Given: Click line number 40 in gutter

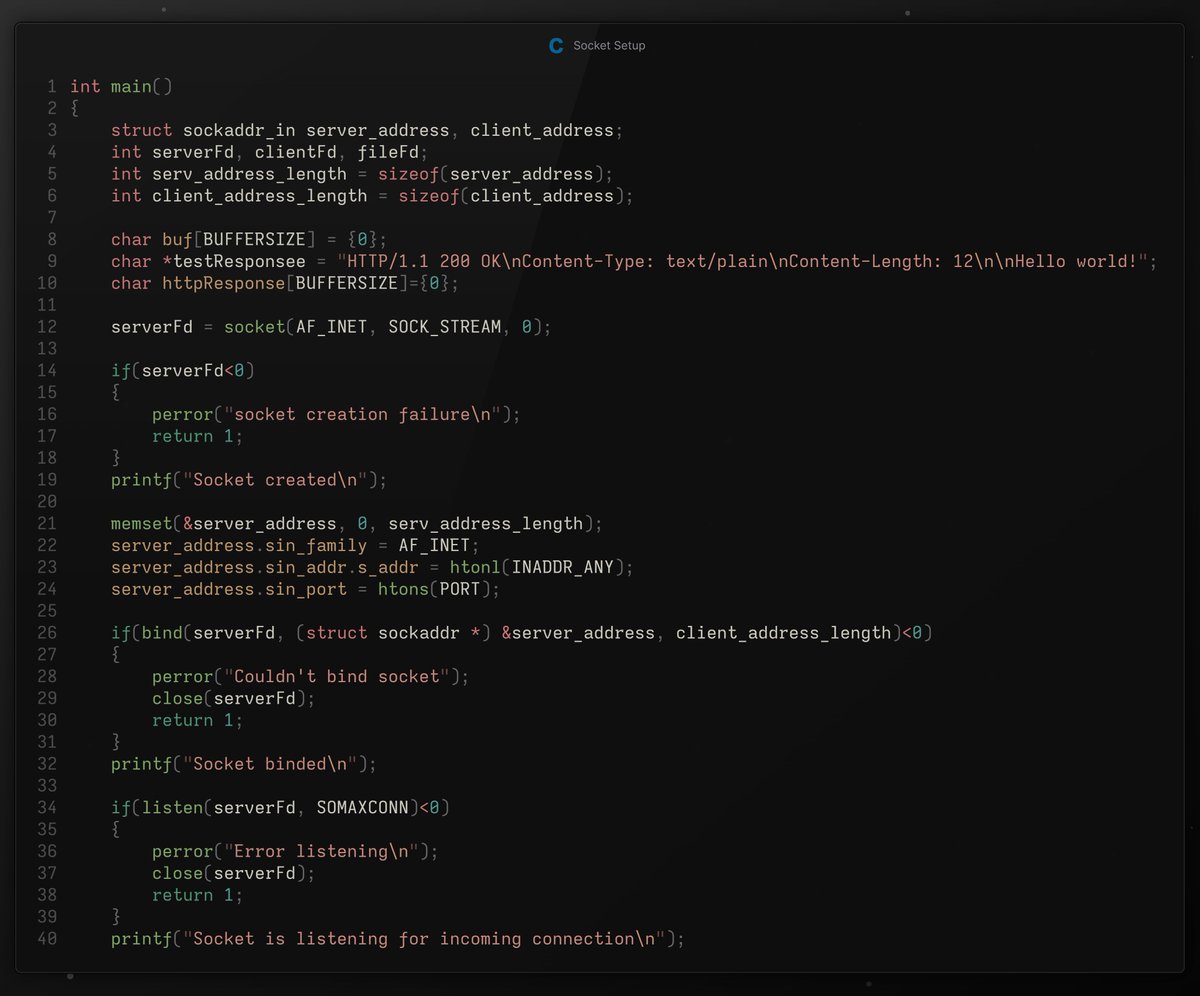Looking at the screenshot, I should click(x=47, y=939).
